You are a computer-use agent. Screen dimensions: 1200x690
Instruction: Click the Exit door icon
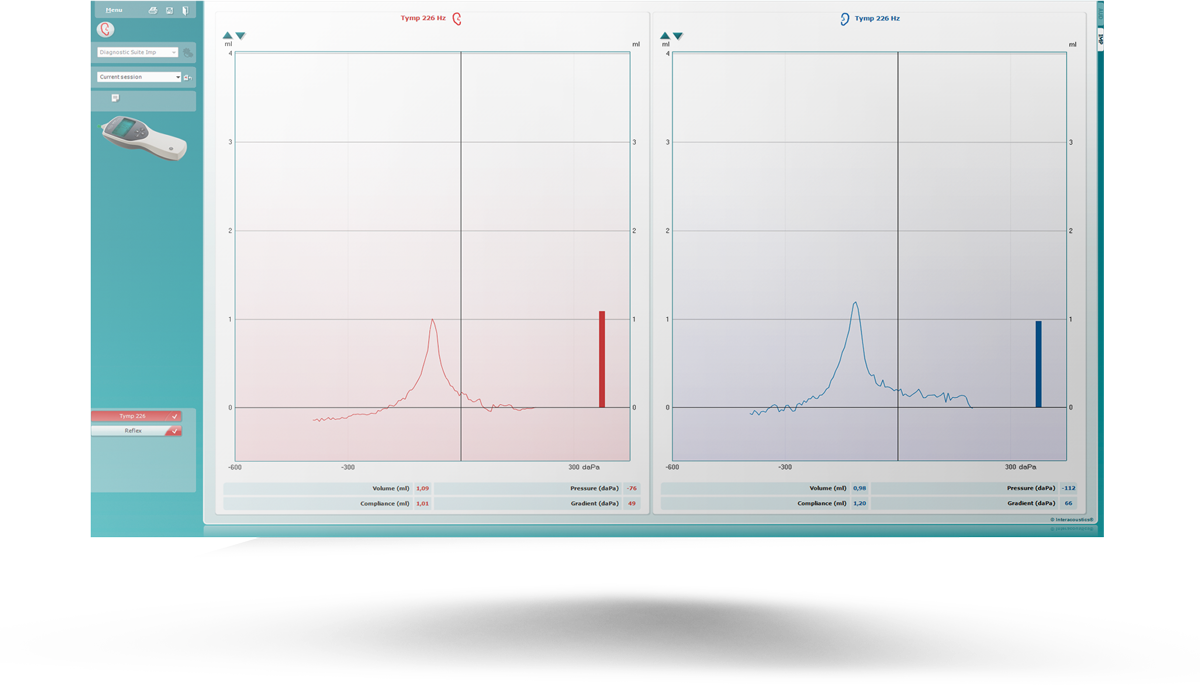pos(185,10)
